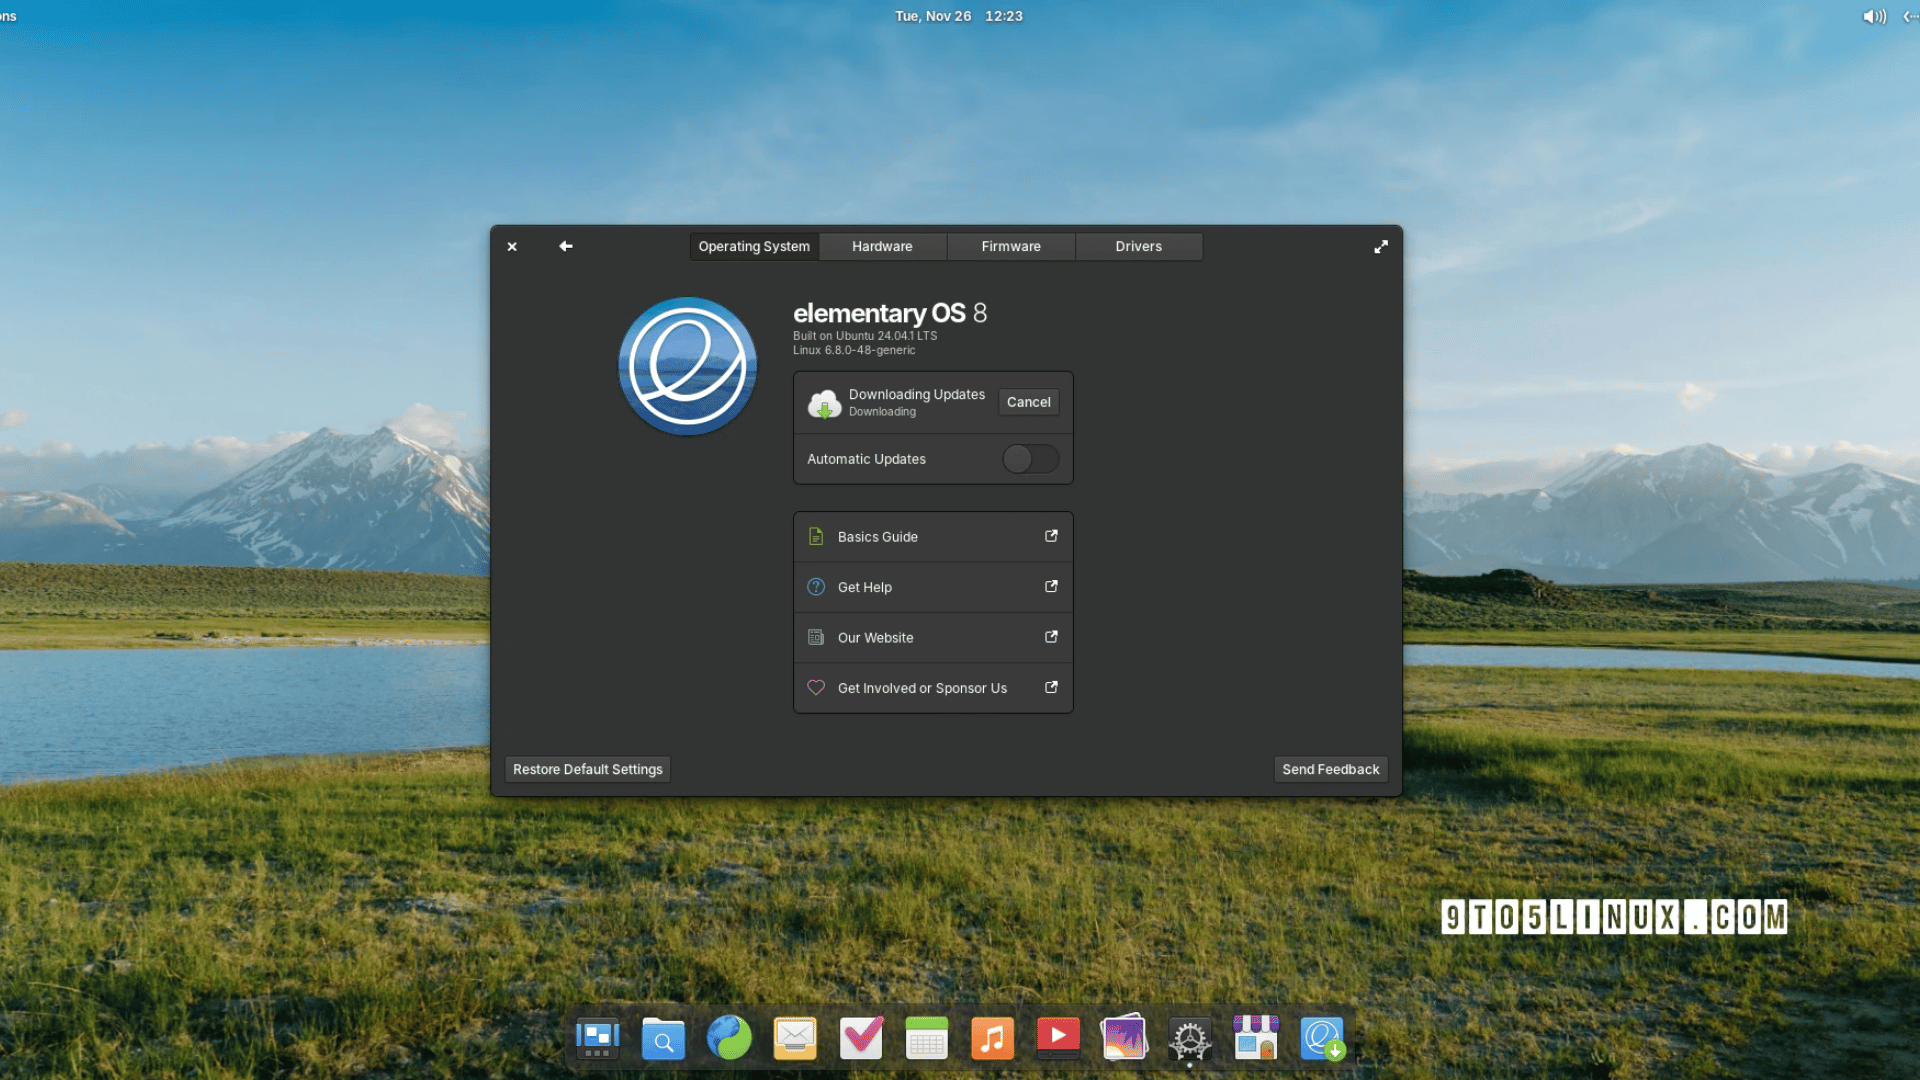This screenshot has width=1920, height=1080.
Task: Open Get Involved or Sponsor Us
Action: pos(933,688)
